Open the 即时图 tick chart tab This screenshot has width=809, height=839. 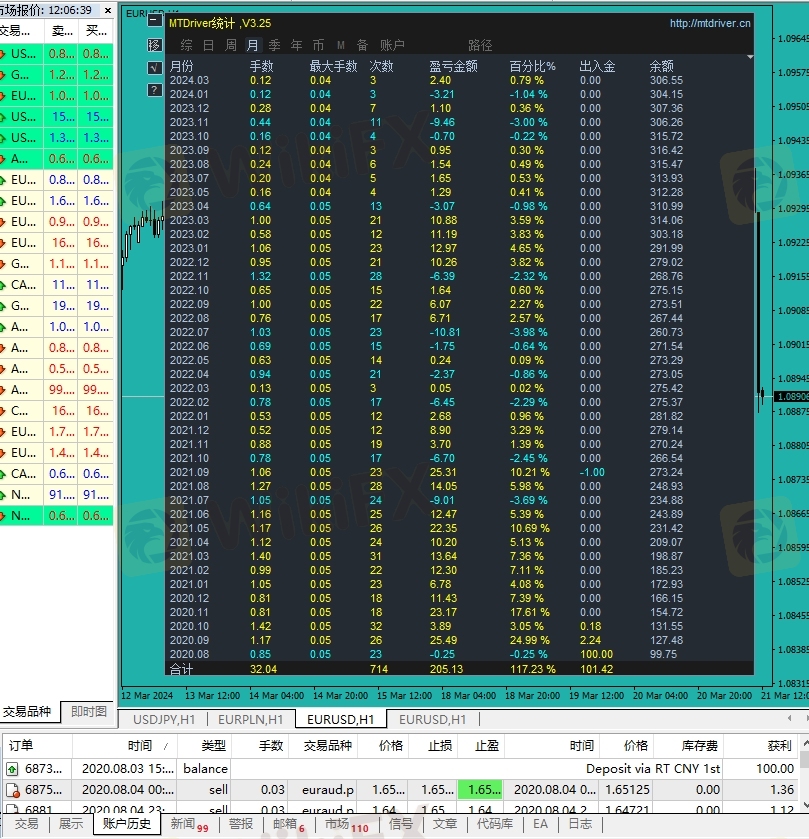pyautogui.click(x=89, y=711)
